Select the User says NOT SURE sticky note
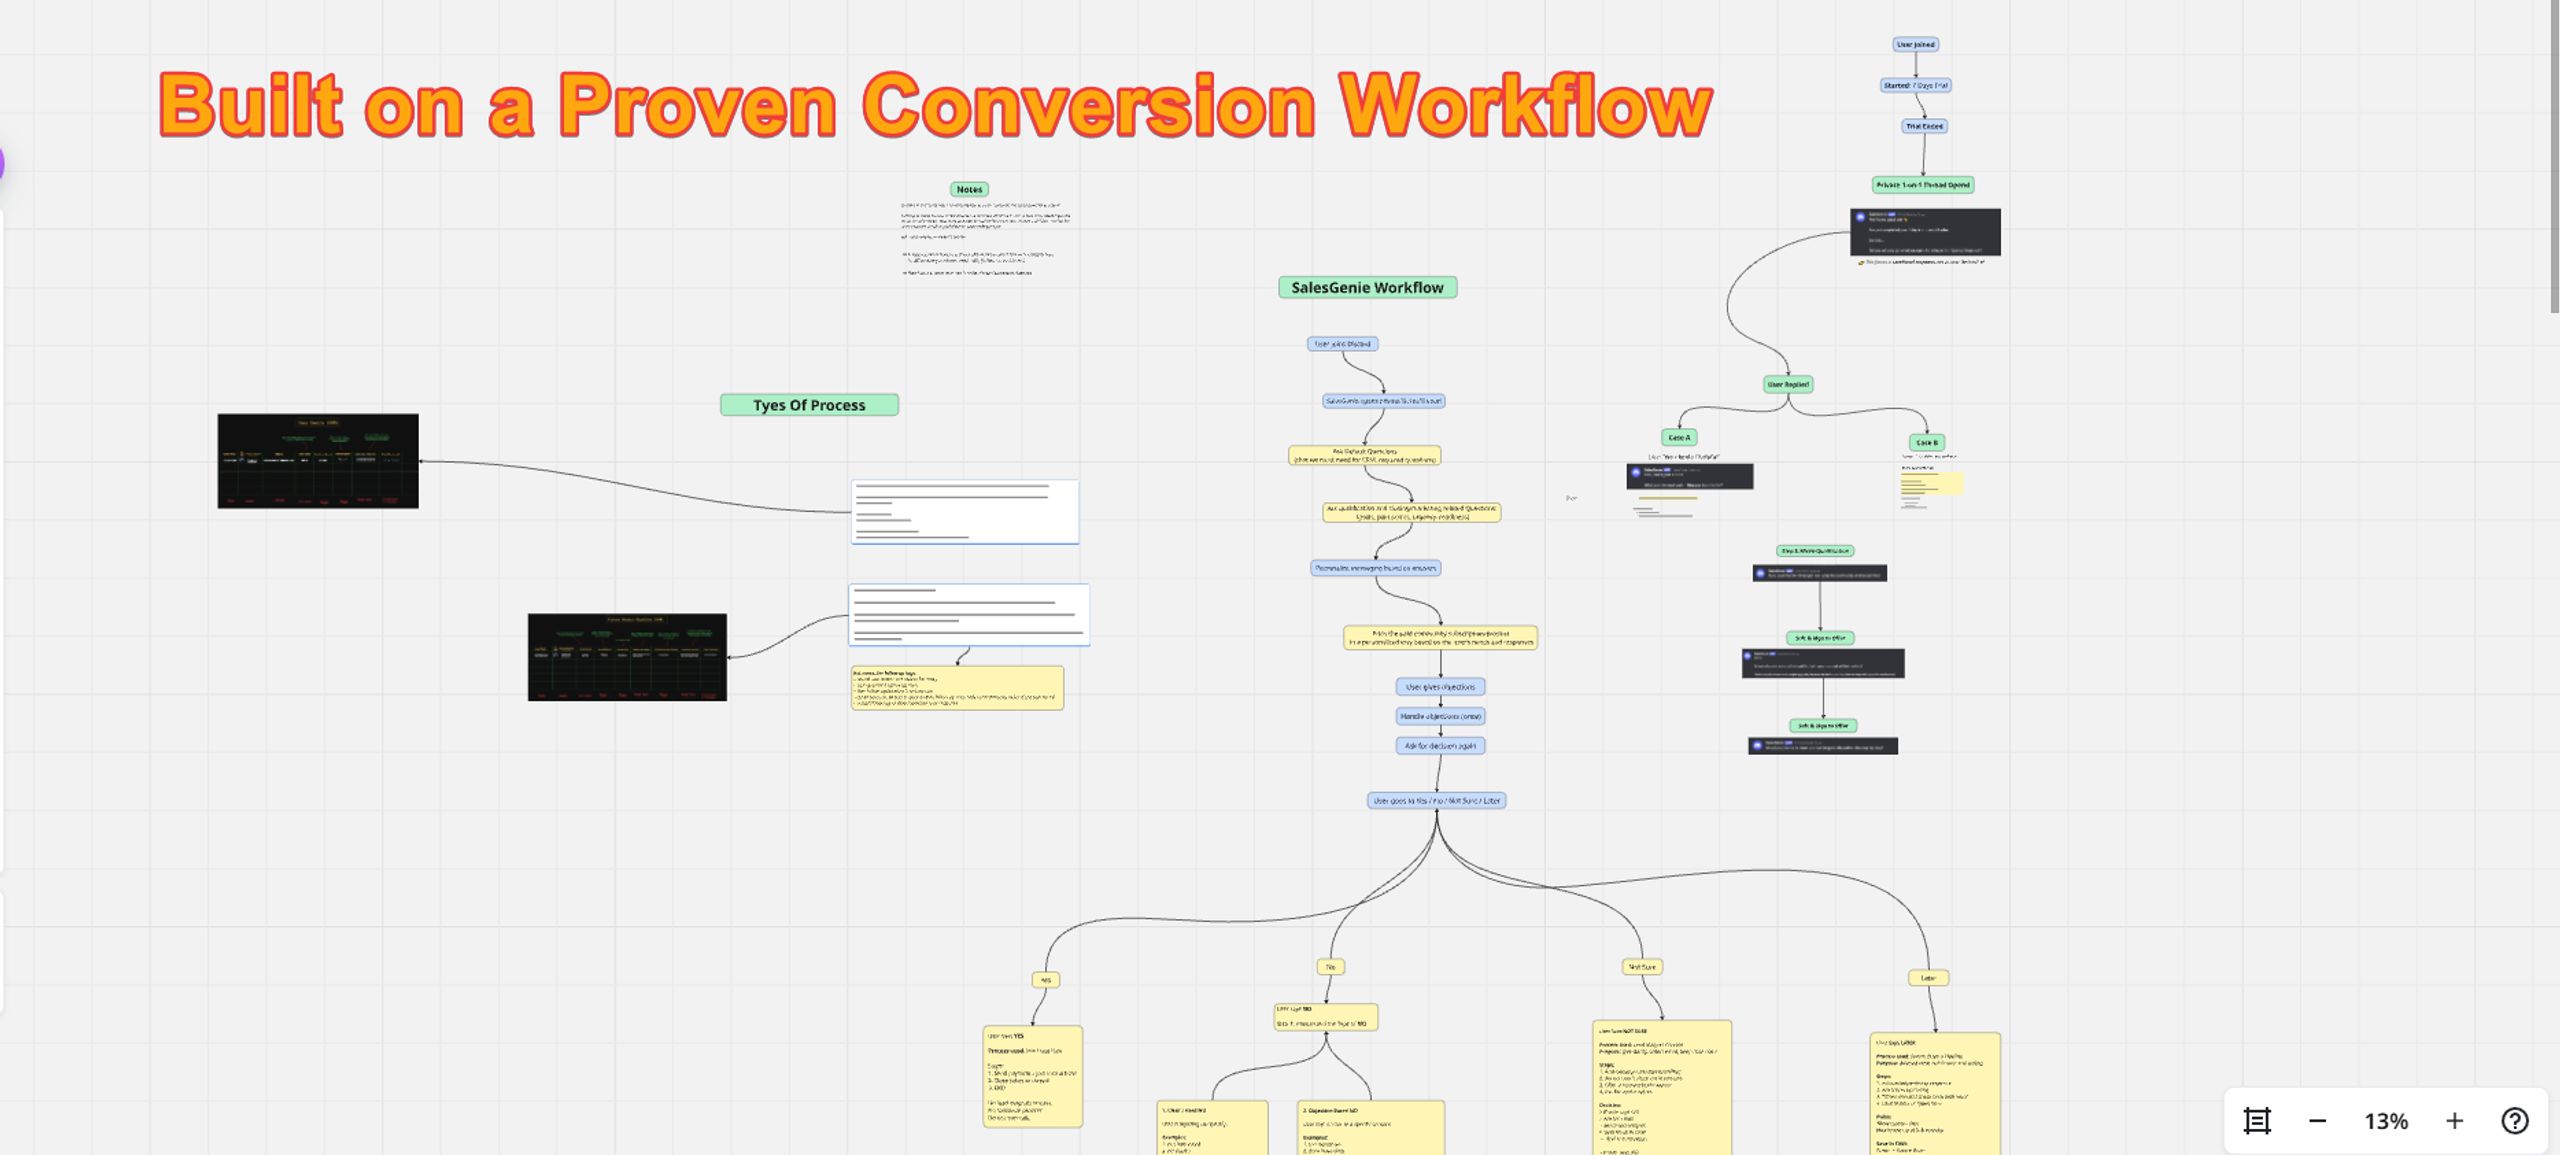Screen dimensions: 2560x1155 click(x=1662, y=1088)
